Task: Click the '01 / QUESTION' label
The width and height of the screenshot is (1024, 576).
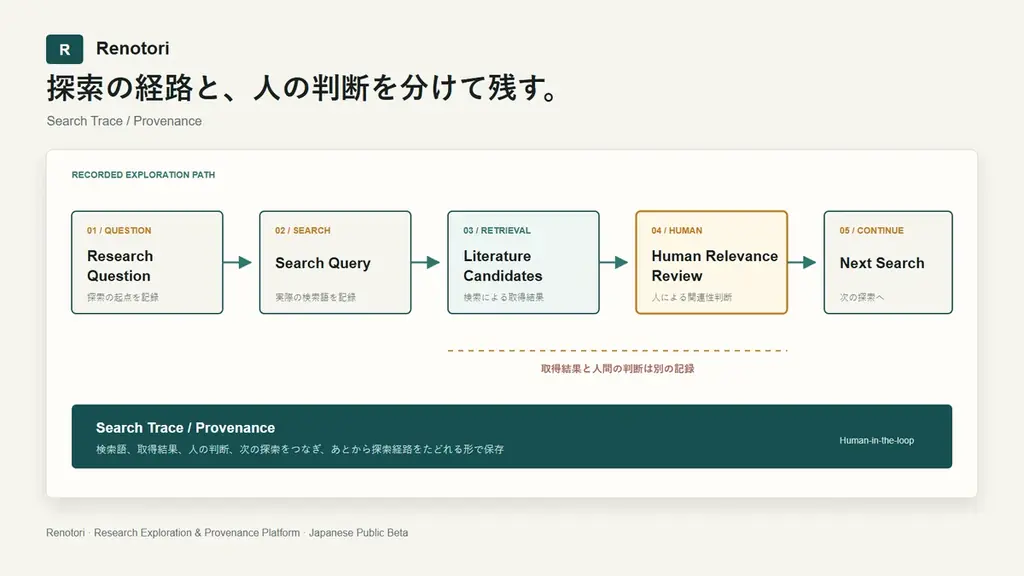Action: tap(119, 231)
